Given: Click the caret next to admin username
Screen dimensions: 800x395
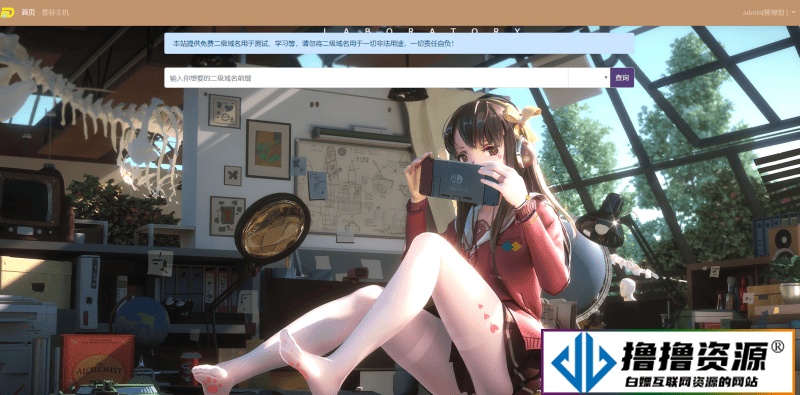Looking at the screenshot, I should click(794, 13).
